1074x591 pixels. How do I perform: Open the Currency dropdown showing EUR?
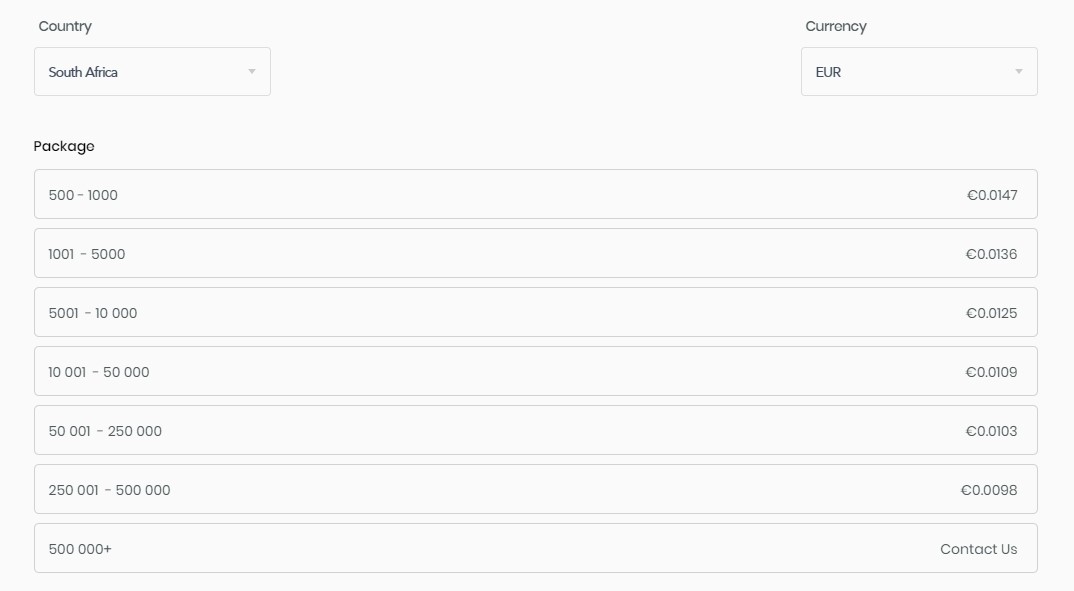click(919, 71)
